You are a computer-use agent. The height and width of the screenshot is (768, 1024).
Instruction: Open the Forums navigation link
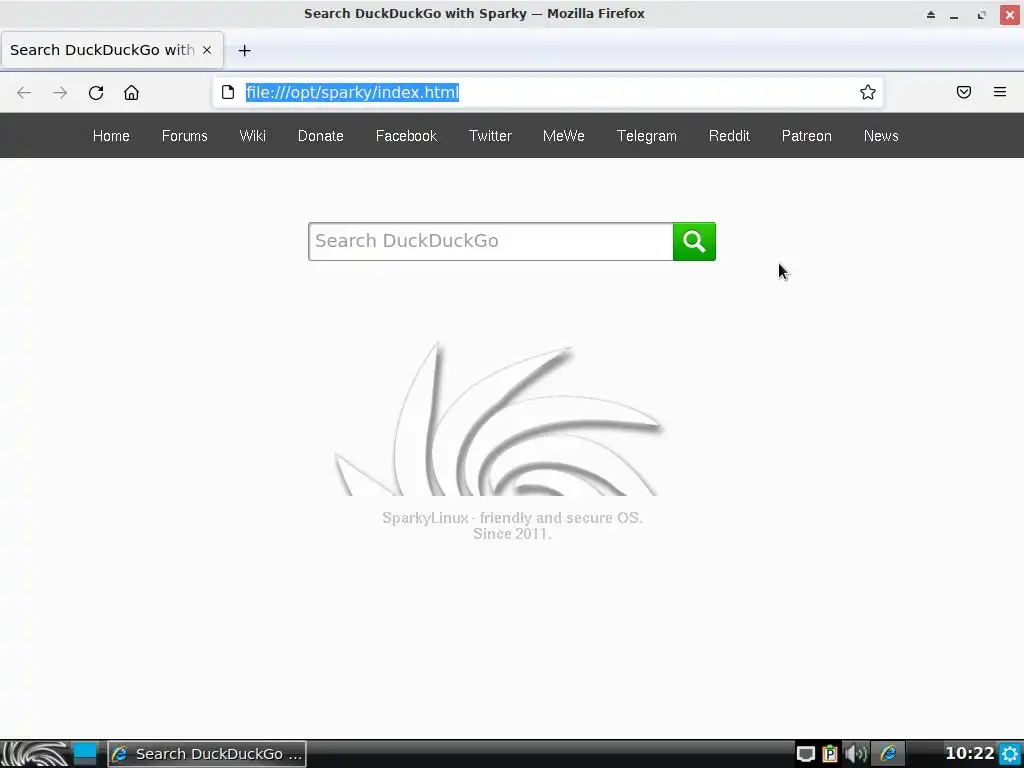(x=185, y=136)
